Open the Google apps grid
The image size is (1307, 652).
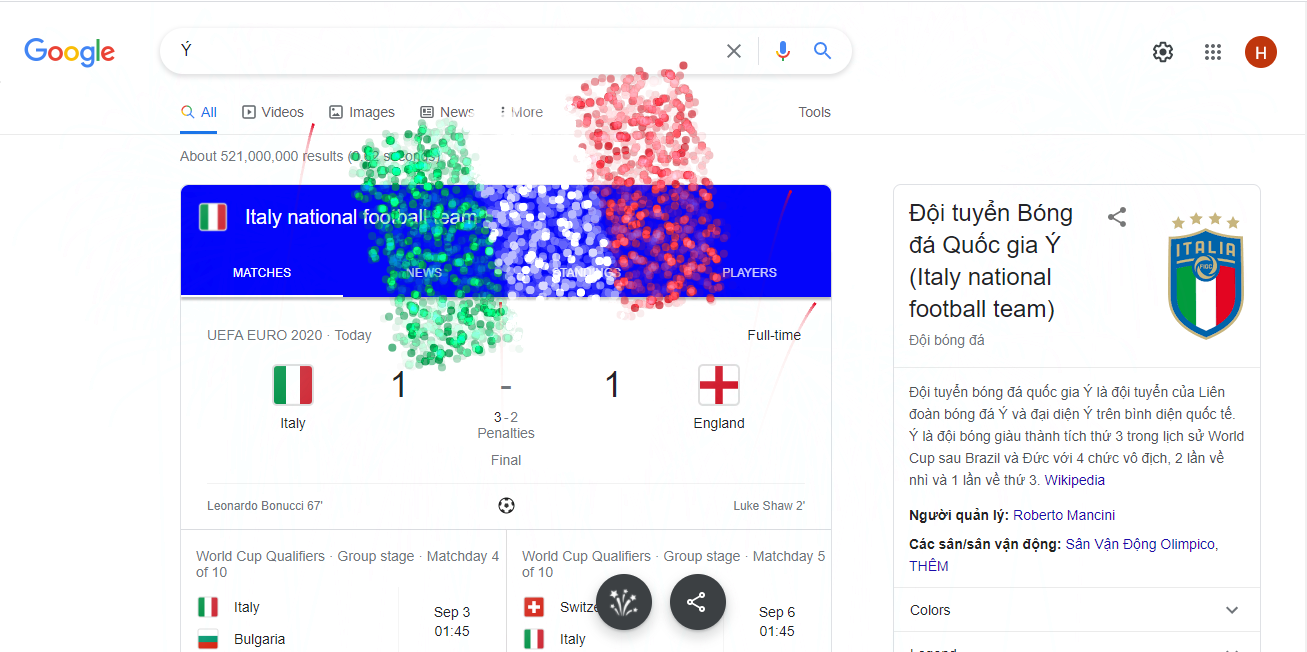click(1213, 52)
